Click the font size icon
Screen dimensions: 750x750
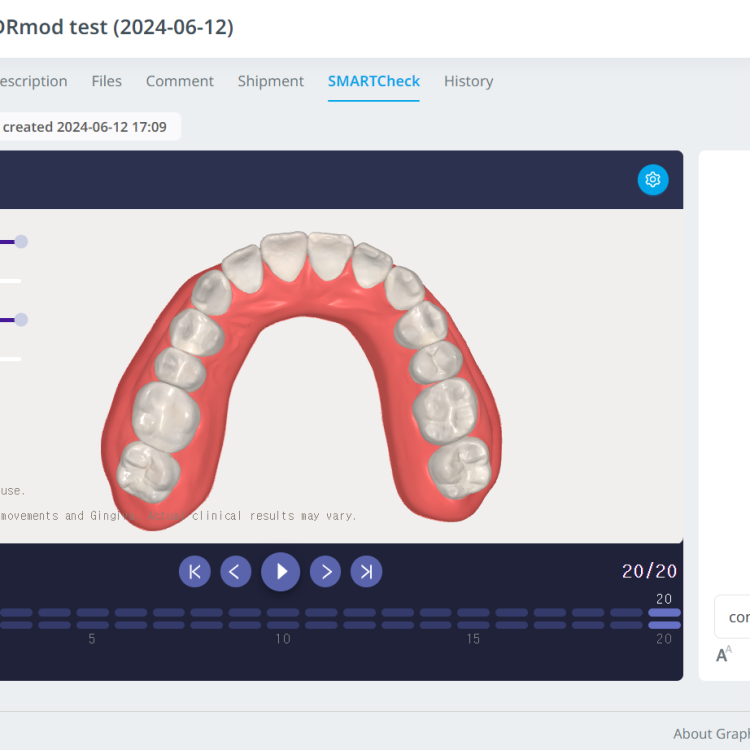(x=724, y=654)
